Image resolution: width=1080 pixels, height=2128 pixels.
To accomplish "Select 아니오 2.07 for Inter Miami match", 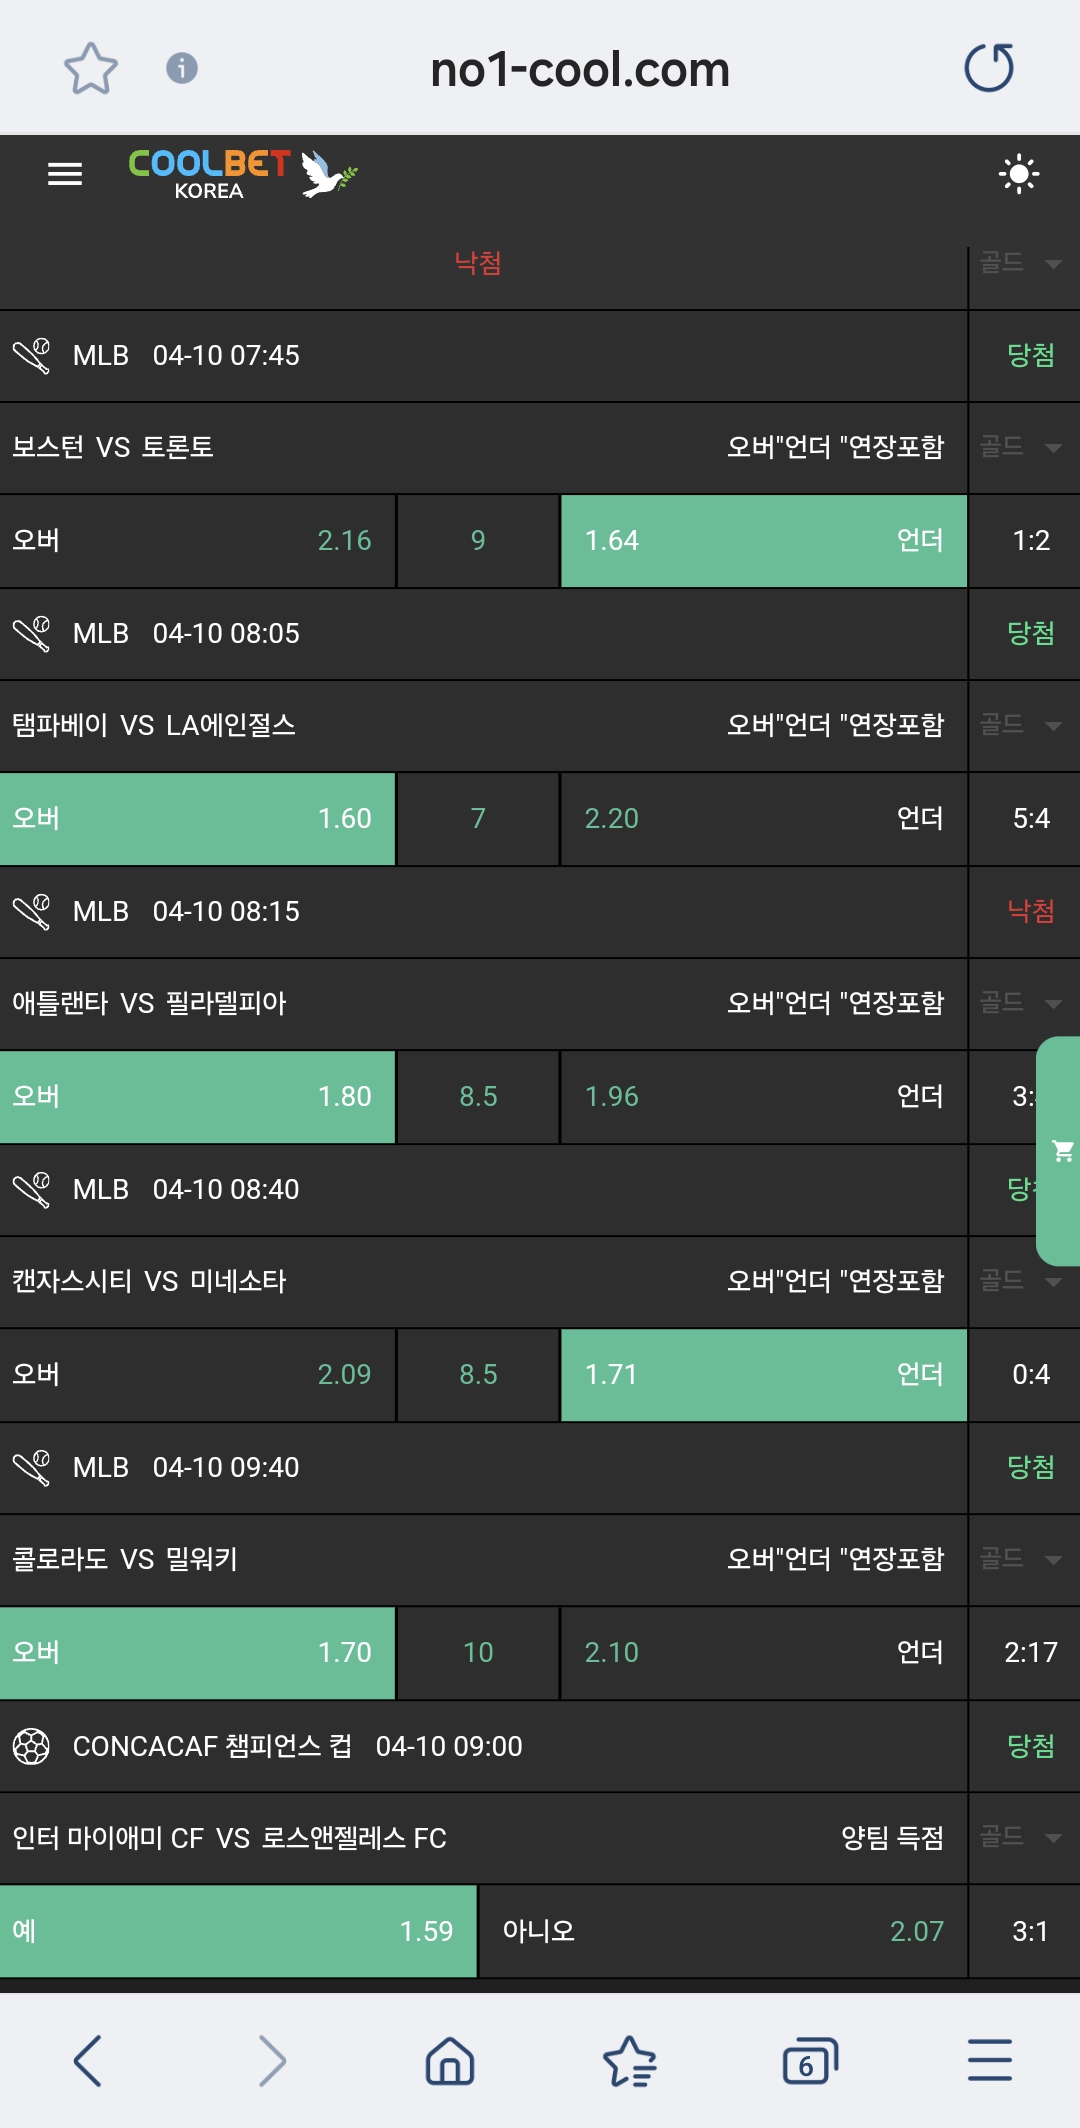I will tap(722, 1931).
